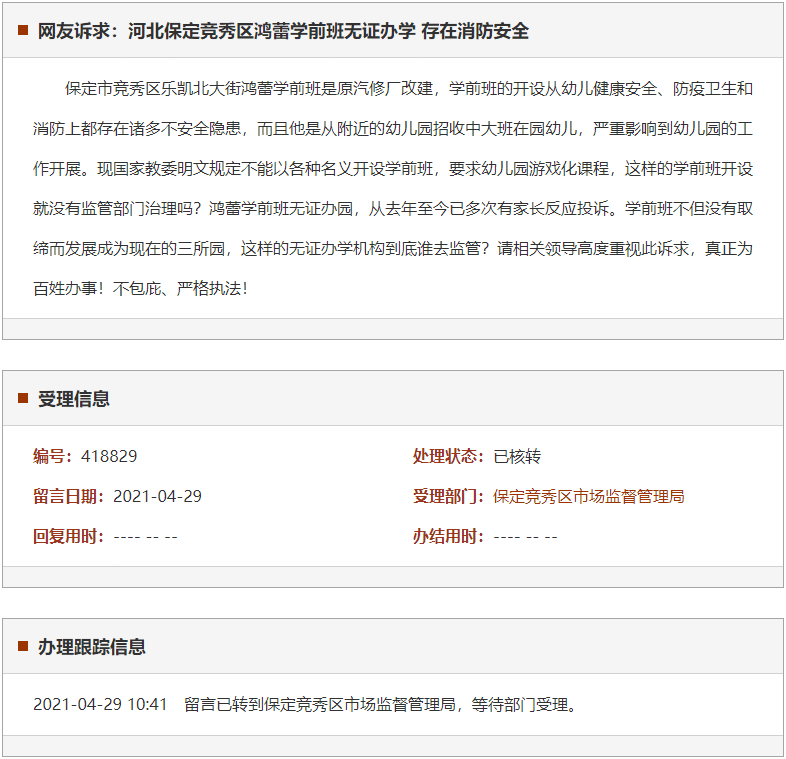Click the 保定竞秀区市场监督管理局 department link

(x=588, y=496)
